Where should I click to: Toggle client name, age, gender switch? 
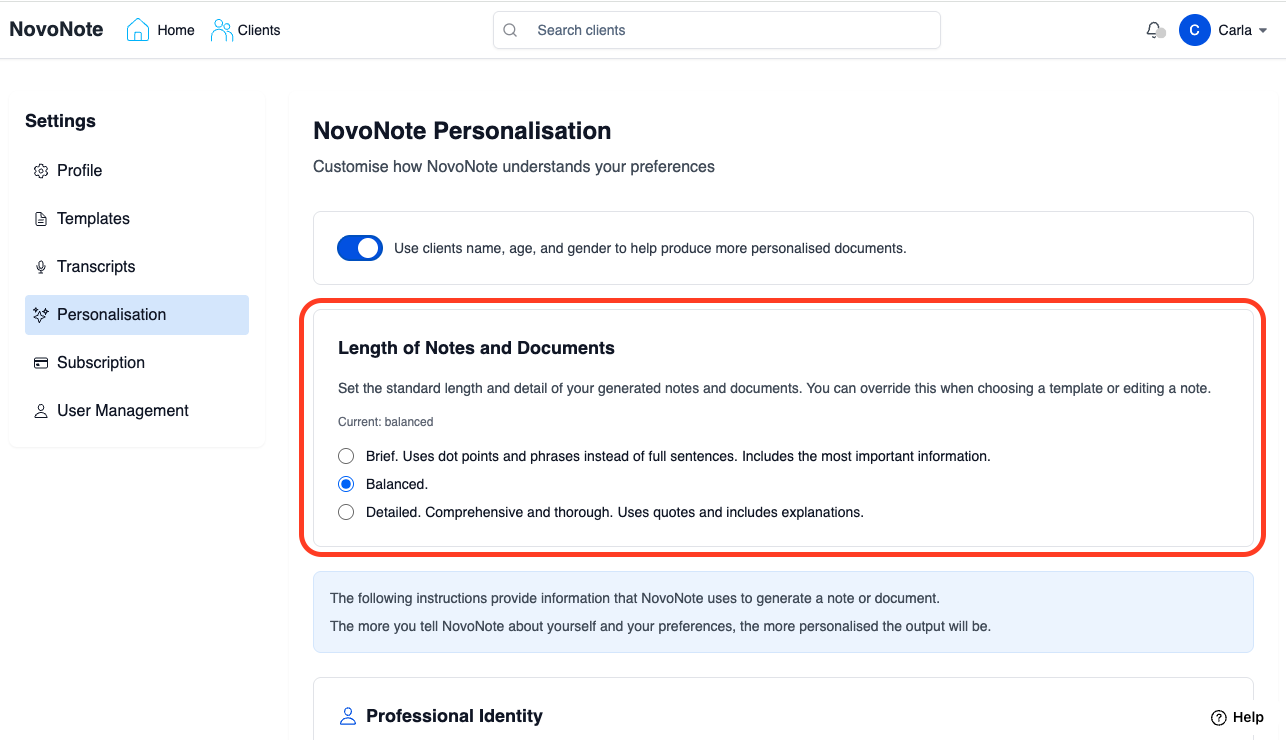click(x=360, y=248)
